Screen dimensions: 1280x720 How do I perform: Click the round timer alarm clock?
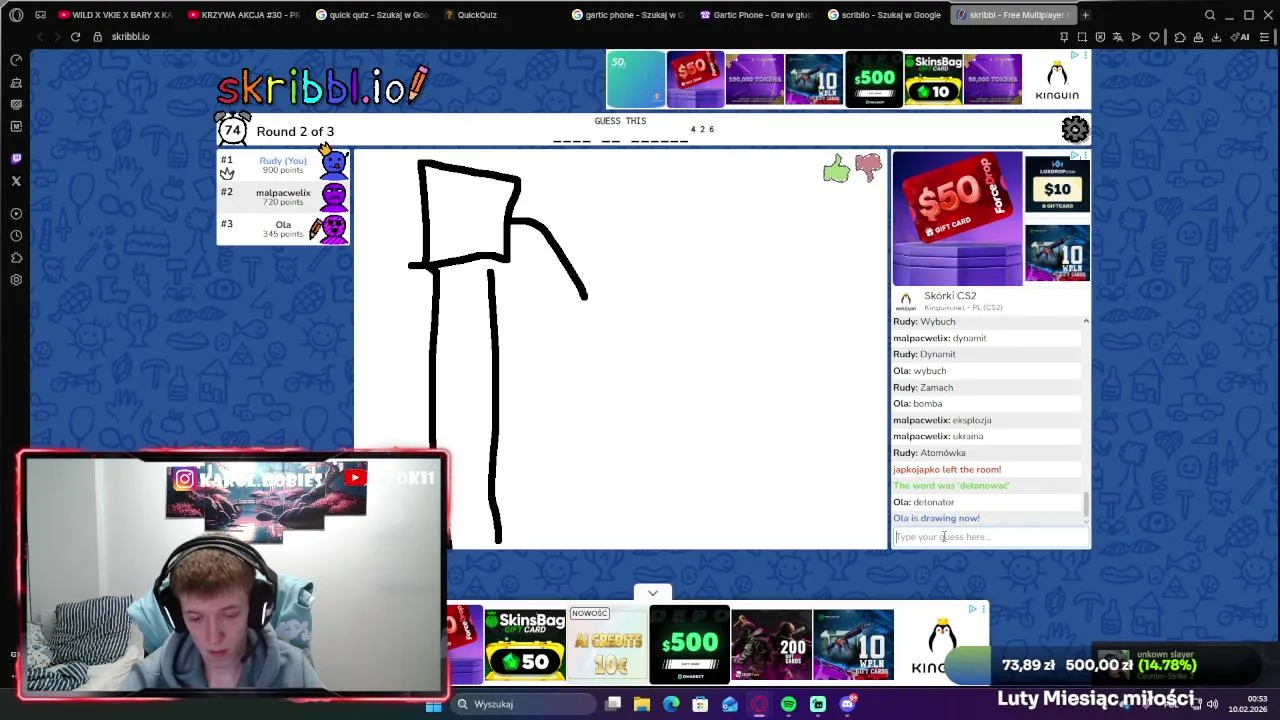[232, 129]
